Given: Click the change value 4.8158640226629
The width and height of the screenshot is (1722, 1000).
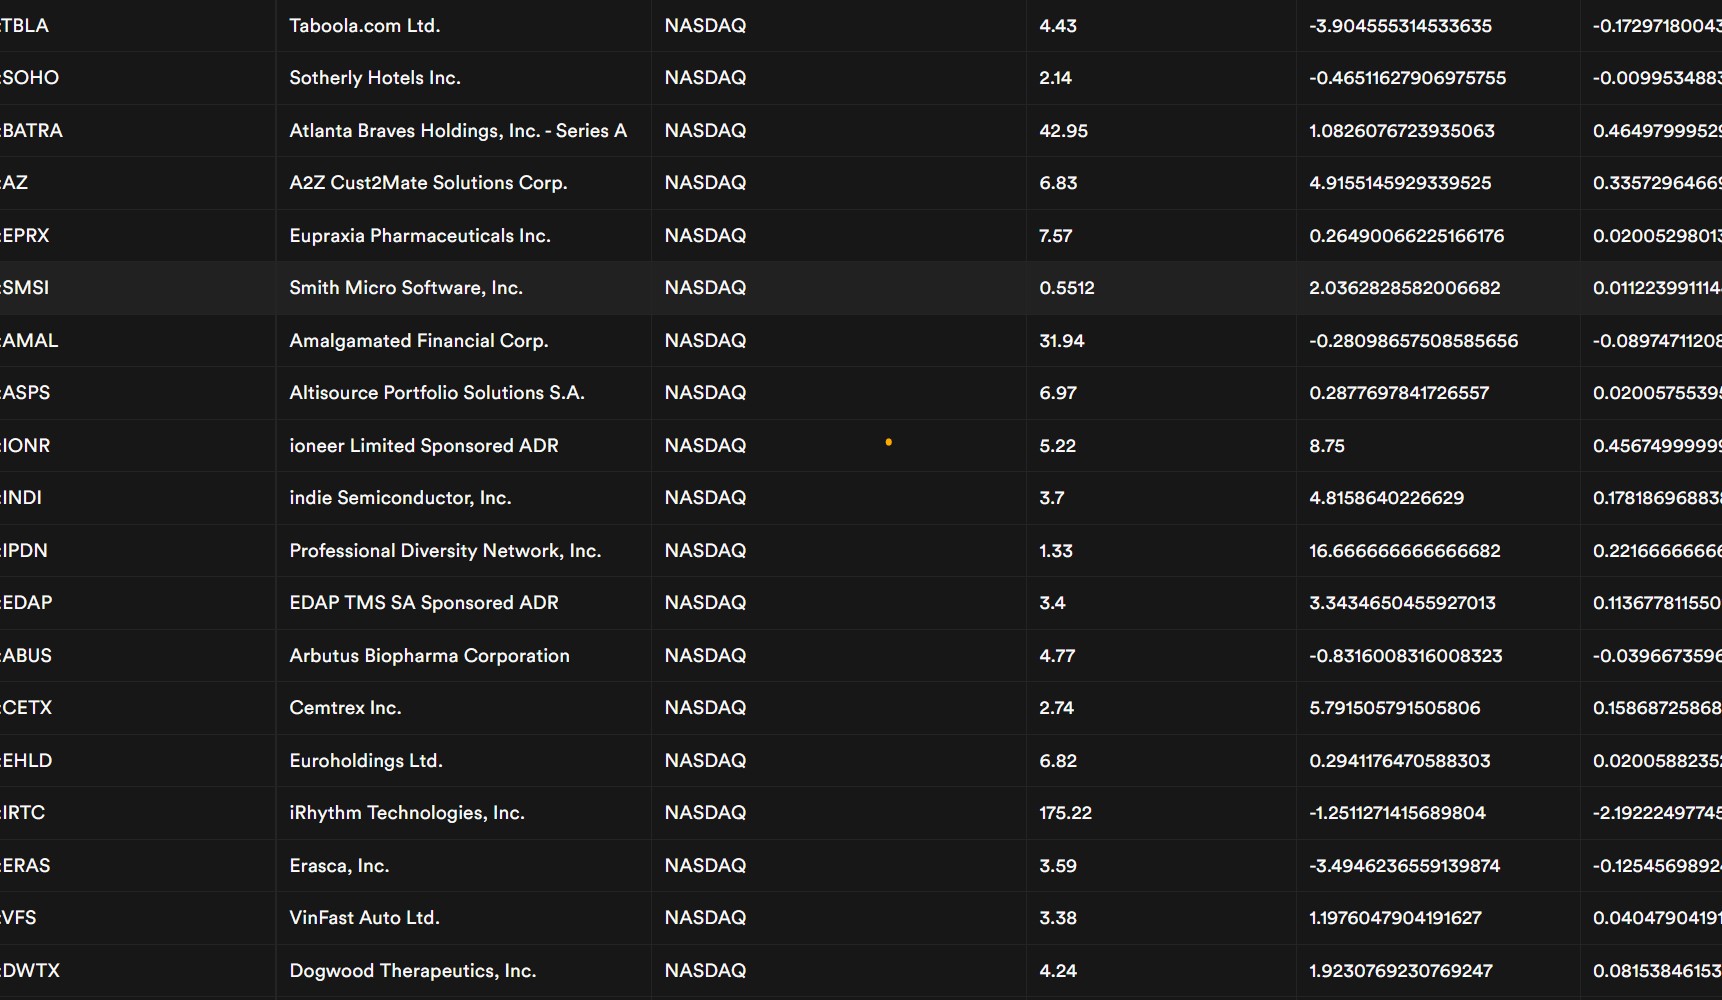Looking at the screenshot, I should click(x=1386, y=498).
